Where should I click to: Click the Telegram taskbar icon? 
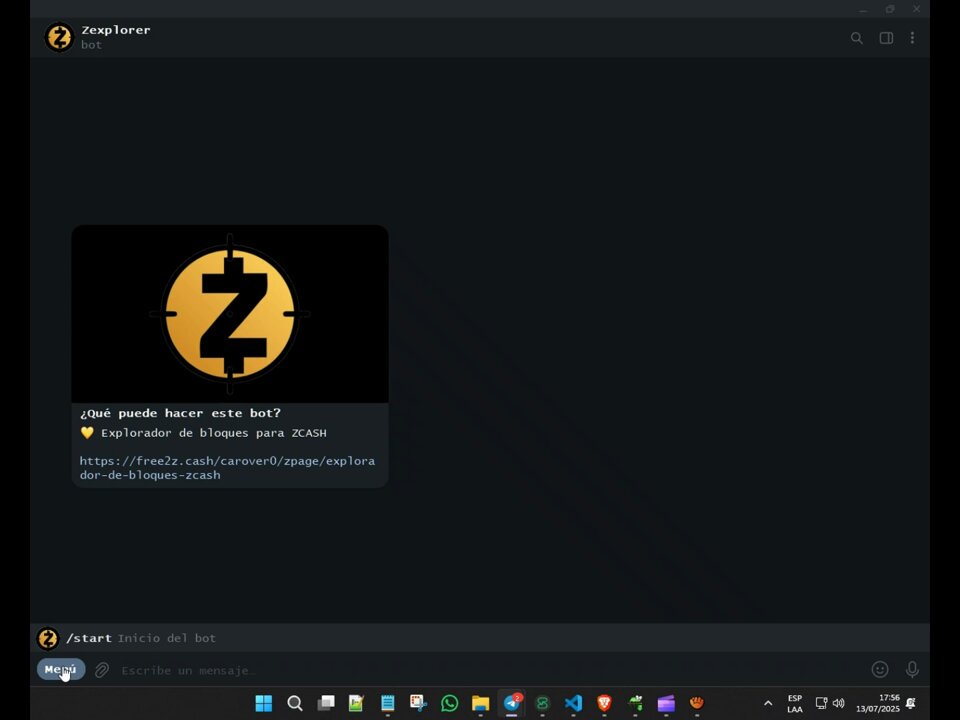[512, 703]
